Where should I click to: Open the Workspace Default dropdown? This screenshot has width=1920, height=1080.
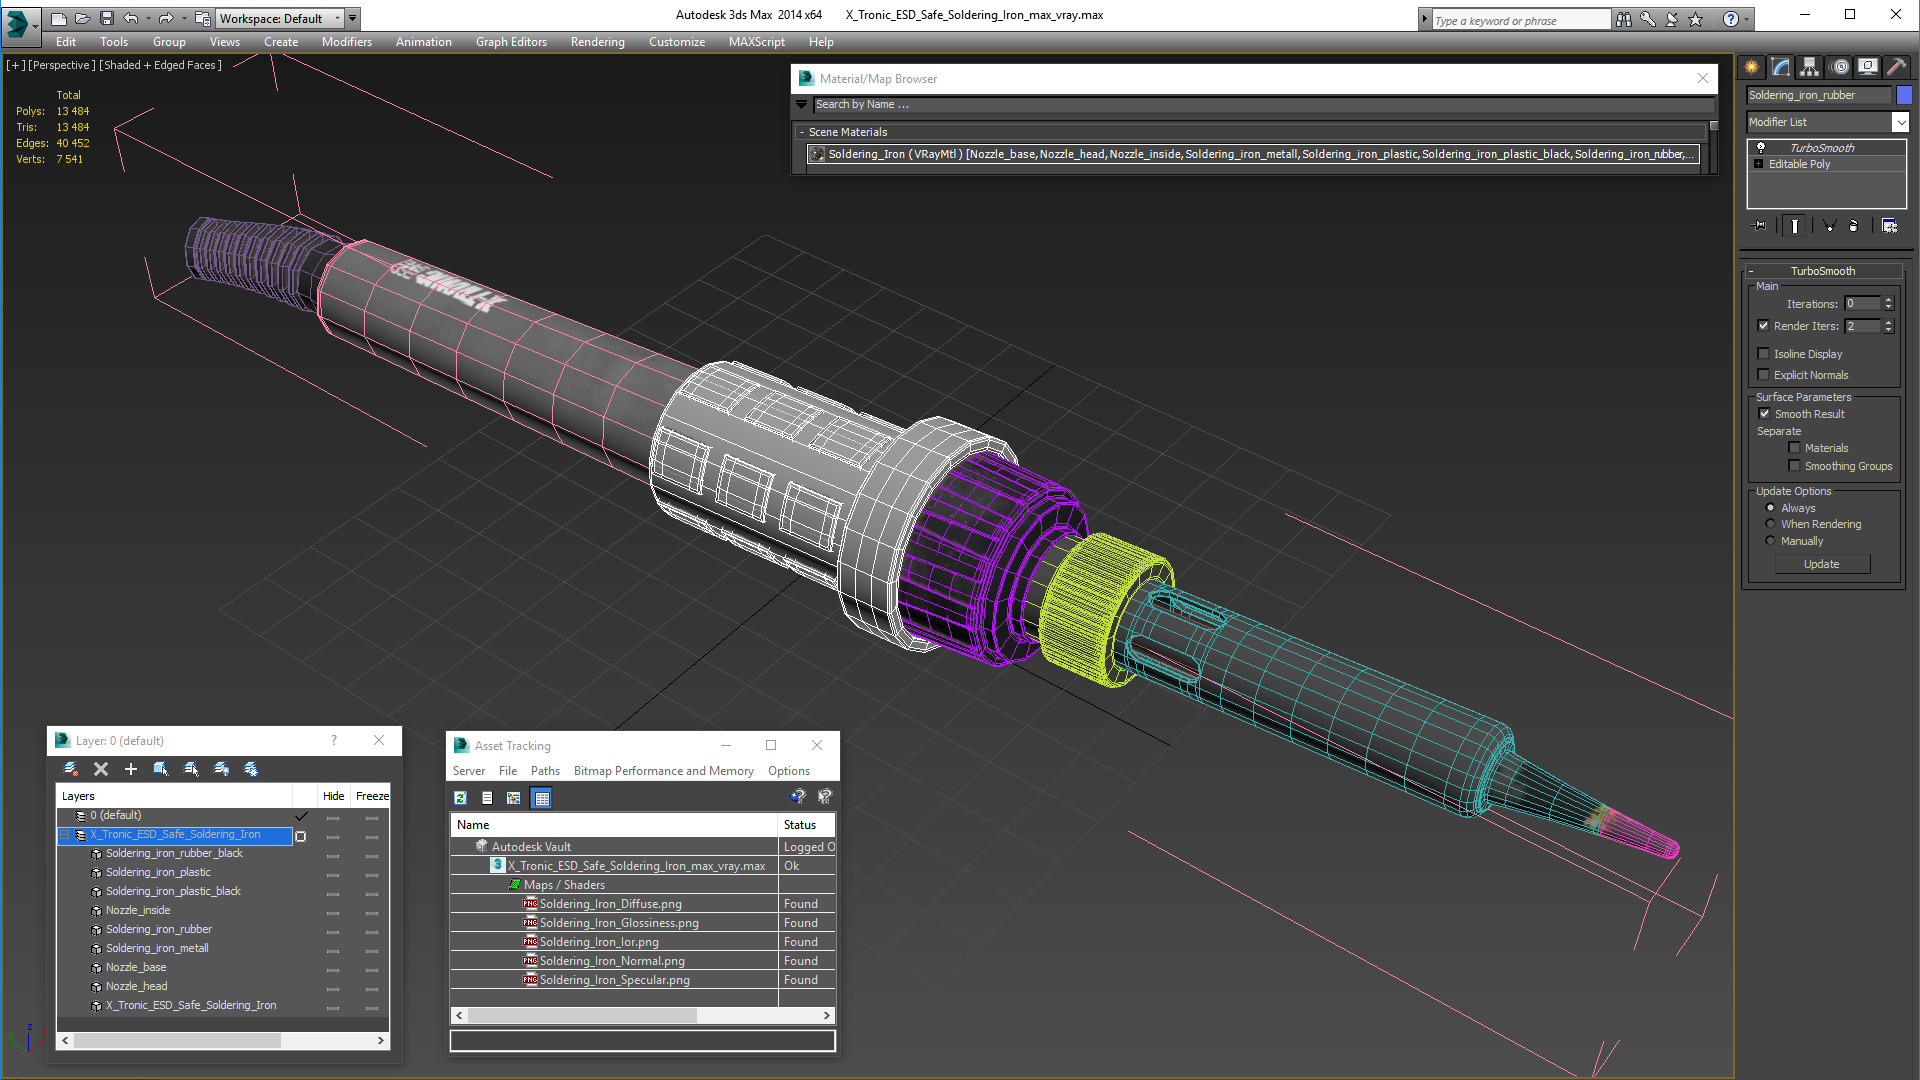pyautogui.click(x=280, y=18)
